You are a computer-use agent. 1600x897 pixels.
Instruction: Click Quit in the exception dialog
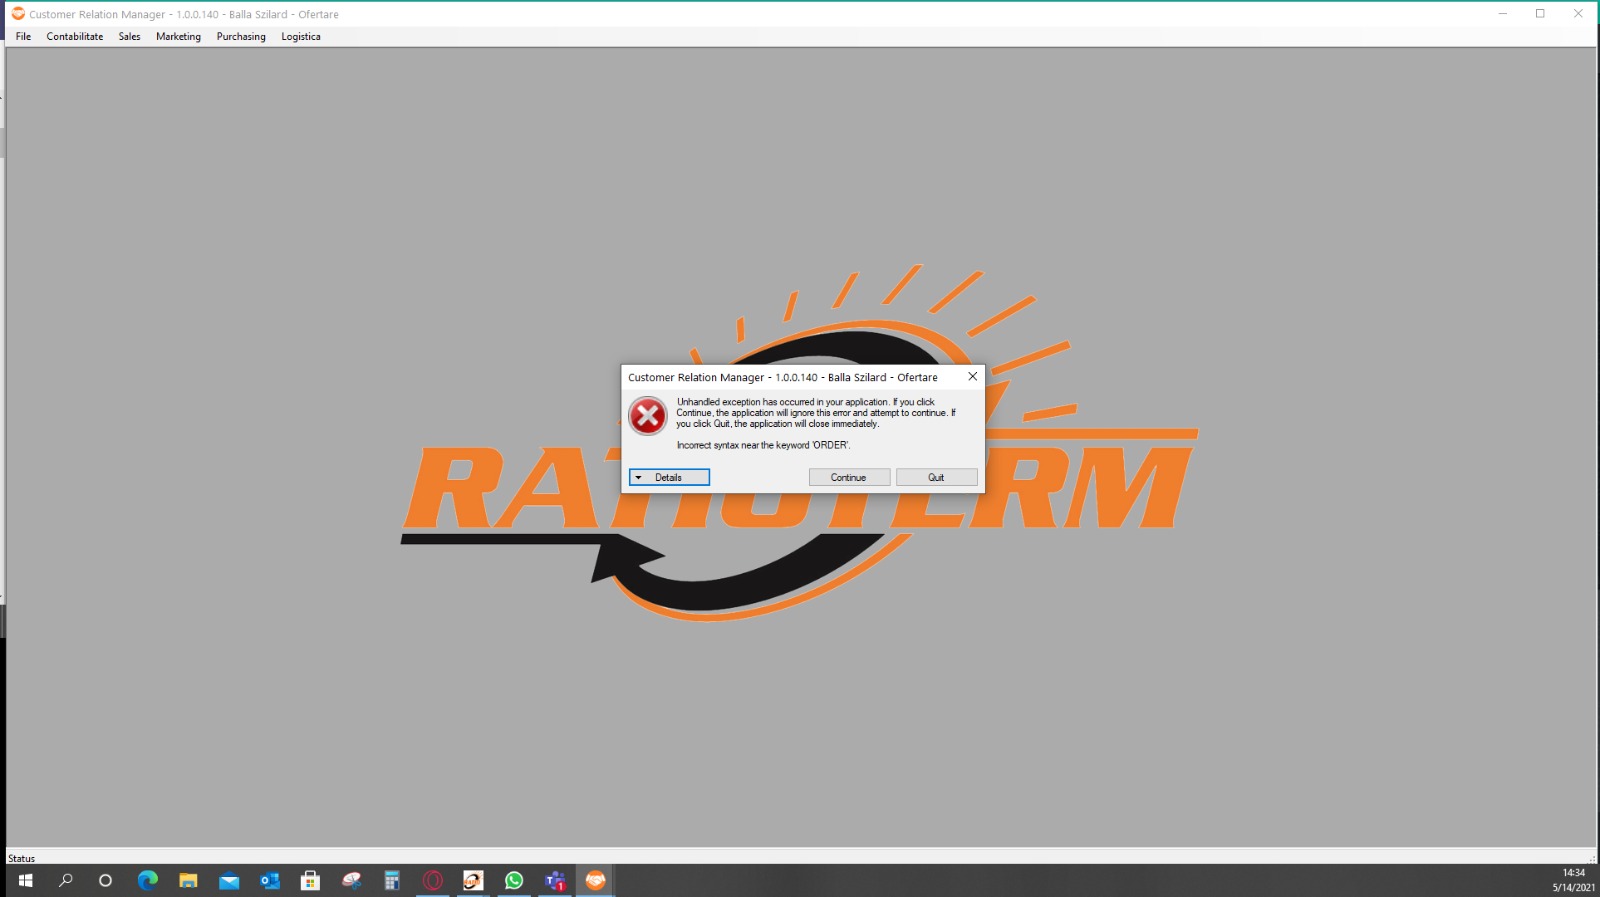coord(936,478)
